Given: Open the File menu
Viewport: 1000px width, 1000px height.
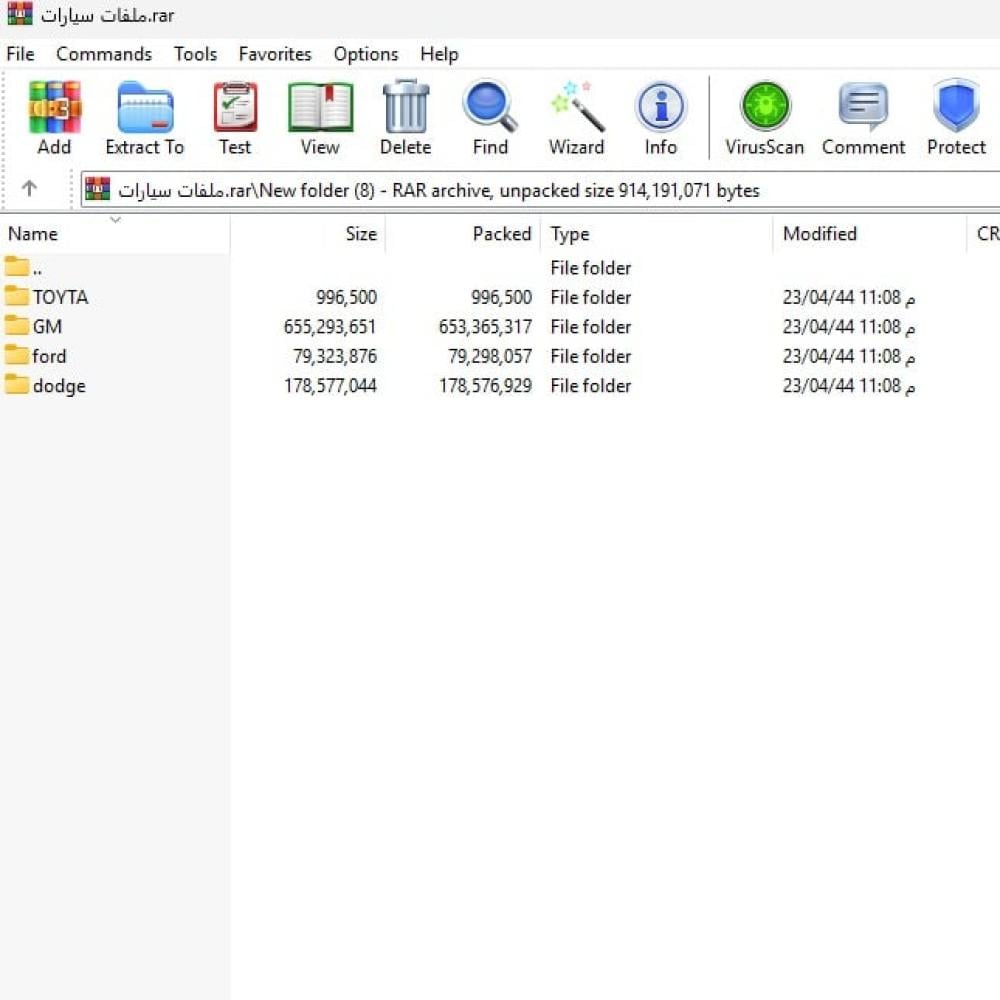Looking at the screenshot, I should click(20, 54).
